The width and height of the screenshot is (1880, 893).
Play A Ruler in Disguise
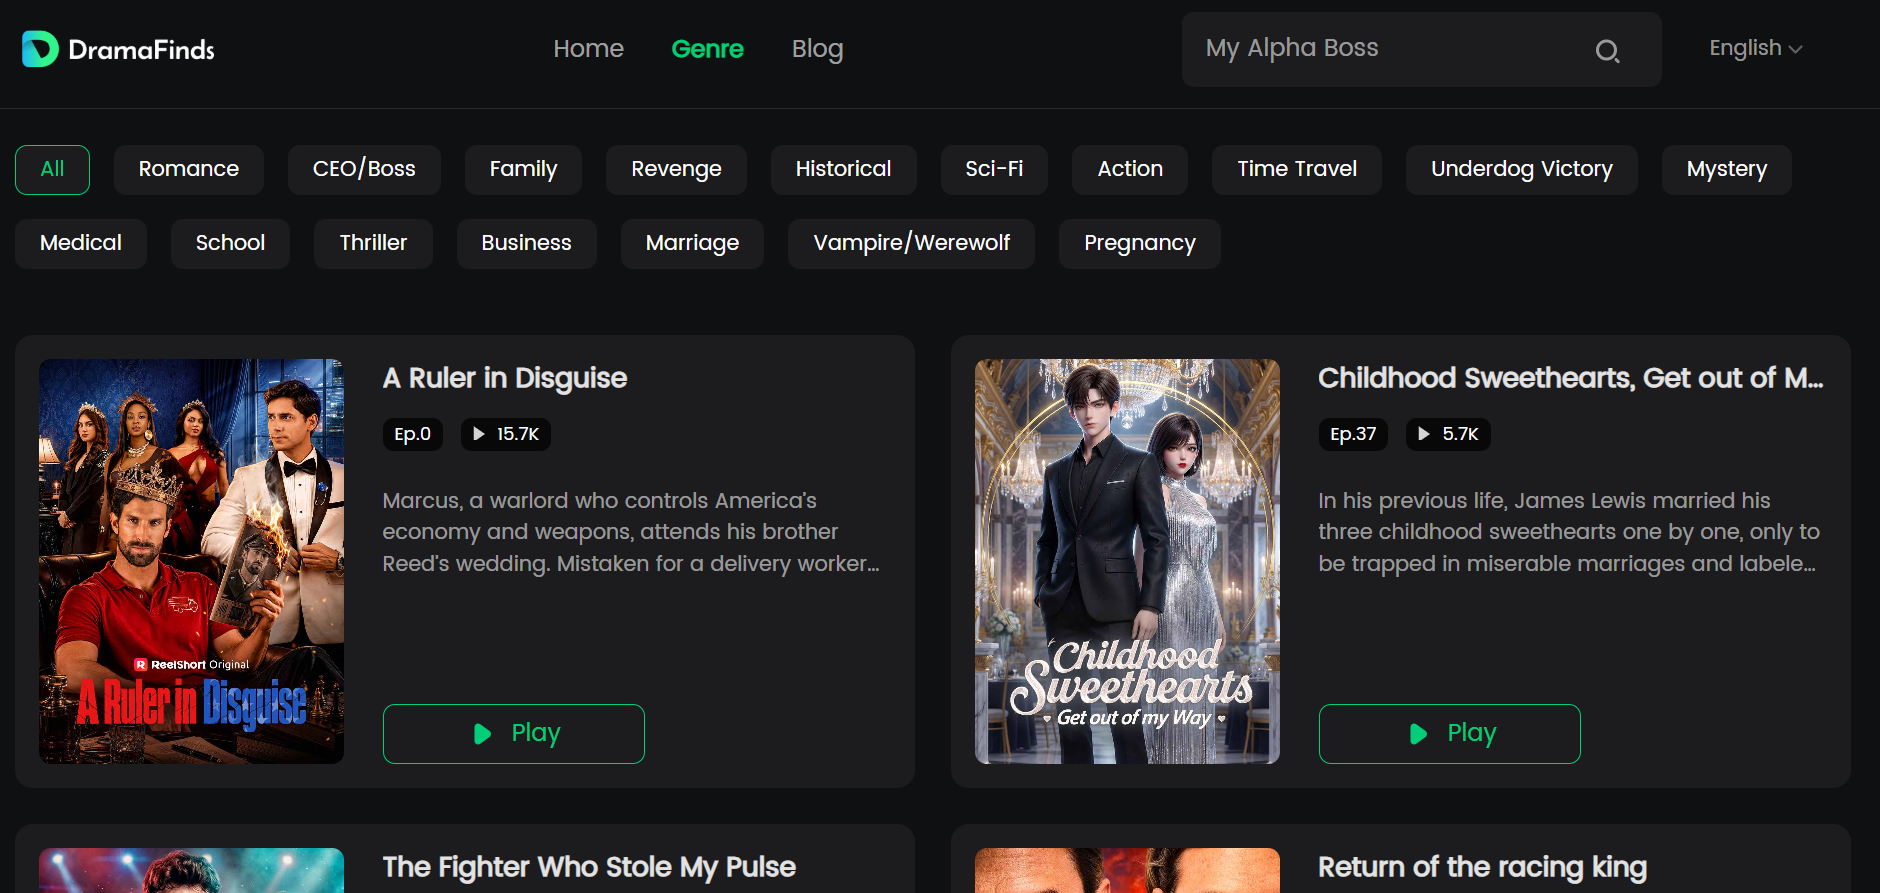(x=514, y=734)
